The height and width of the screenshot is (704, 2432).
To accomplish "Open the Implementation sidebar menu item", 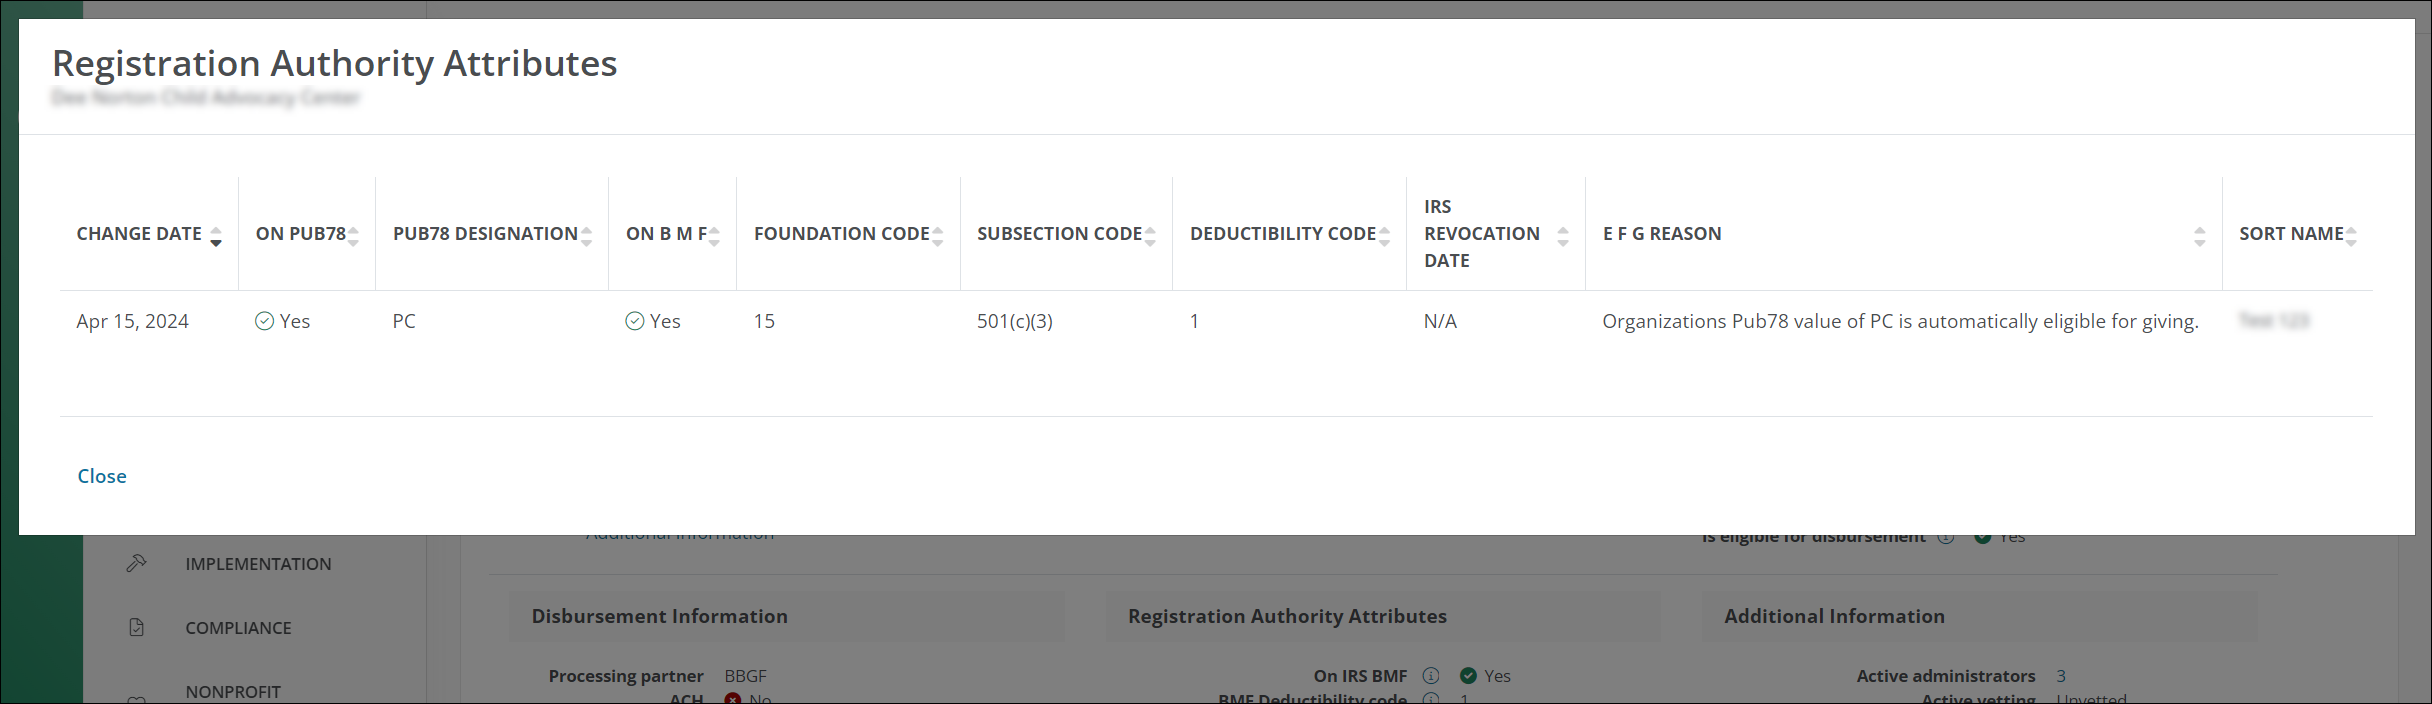I will pos(258,564).
